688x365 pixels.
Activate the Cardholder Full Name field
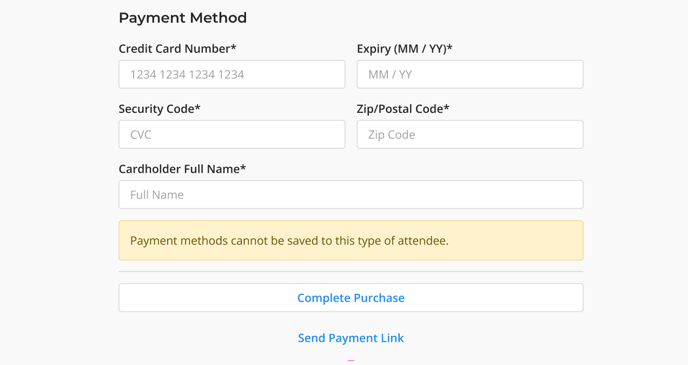point(351,194)
